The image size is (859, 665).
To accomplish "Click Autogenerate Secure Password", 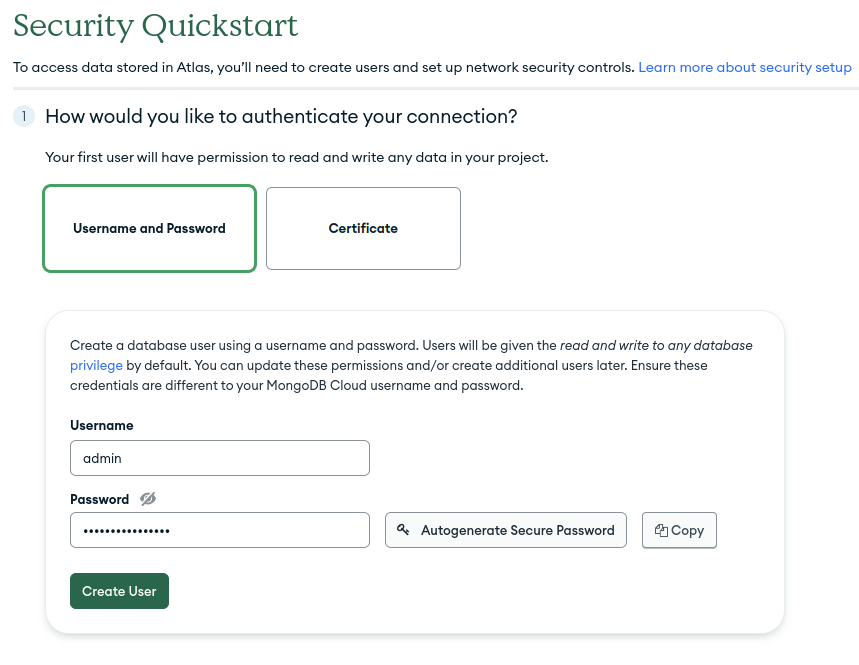I will click(x=505, y=530).
